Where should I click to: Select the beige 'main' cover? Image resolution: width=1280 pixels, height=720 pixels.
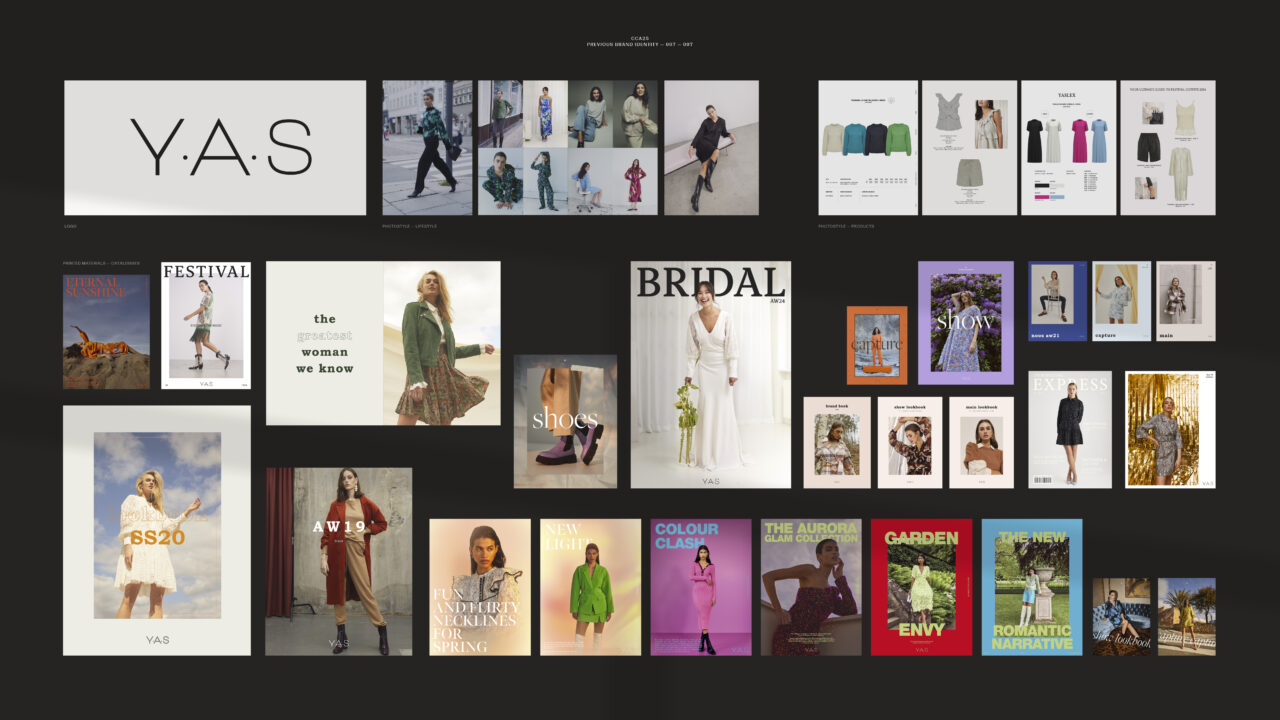point(1186,301)
